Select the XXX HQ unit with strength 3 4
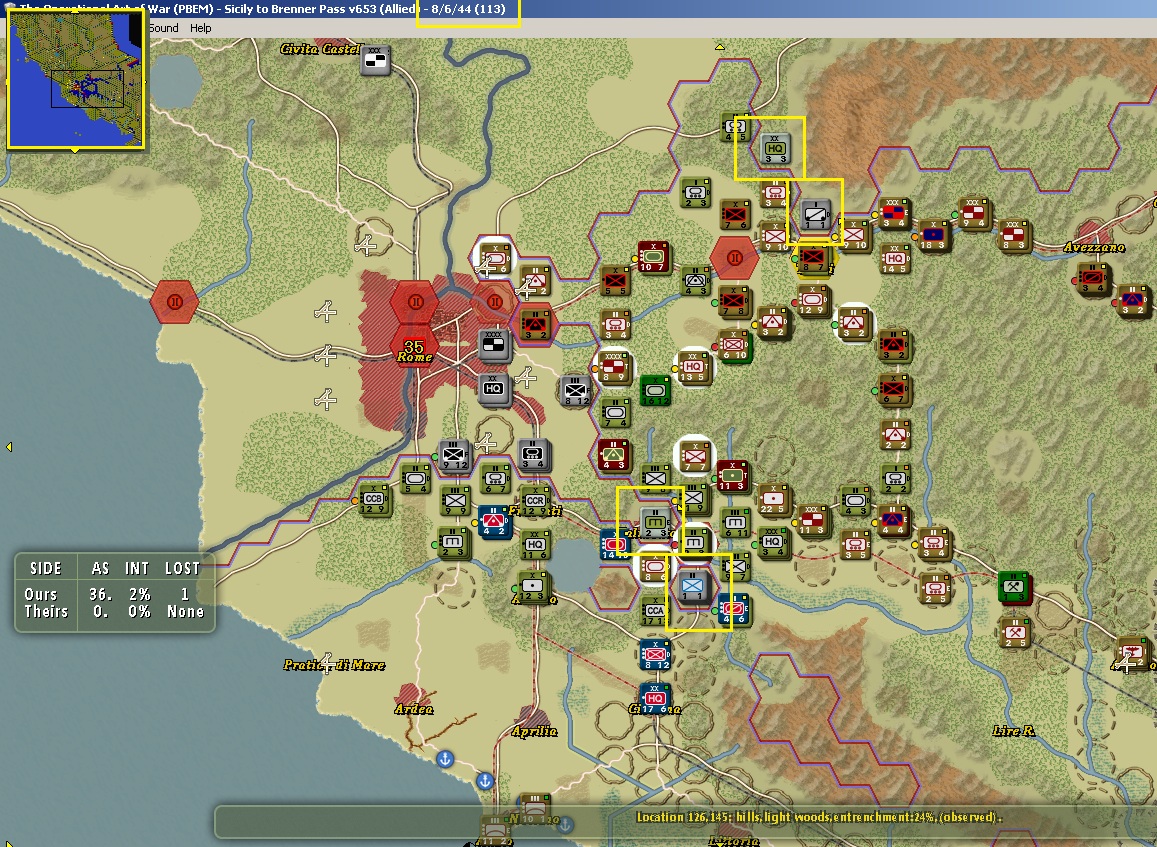The height and width of the screenshot is (847, 1157). 773,543
